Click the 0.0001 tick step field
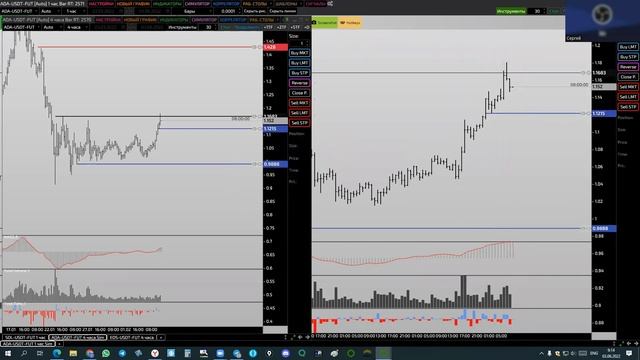Viewport: 640px width, 360px height. (228, 11)
